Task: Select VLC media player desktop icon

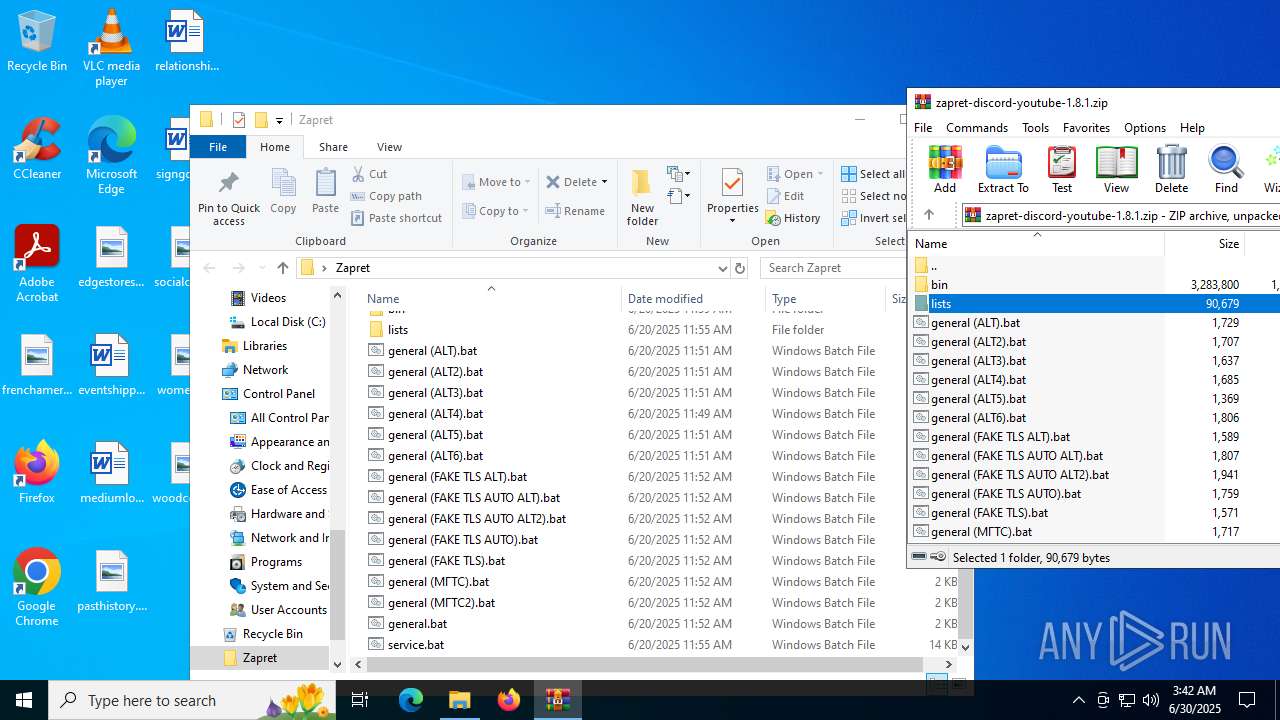Action: click(x=111, y=47)
